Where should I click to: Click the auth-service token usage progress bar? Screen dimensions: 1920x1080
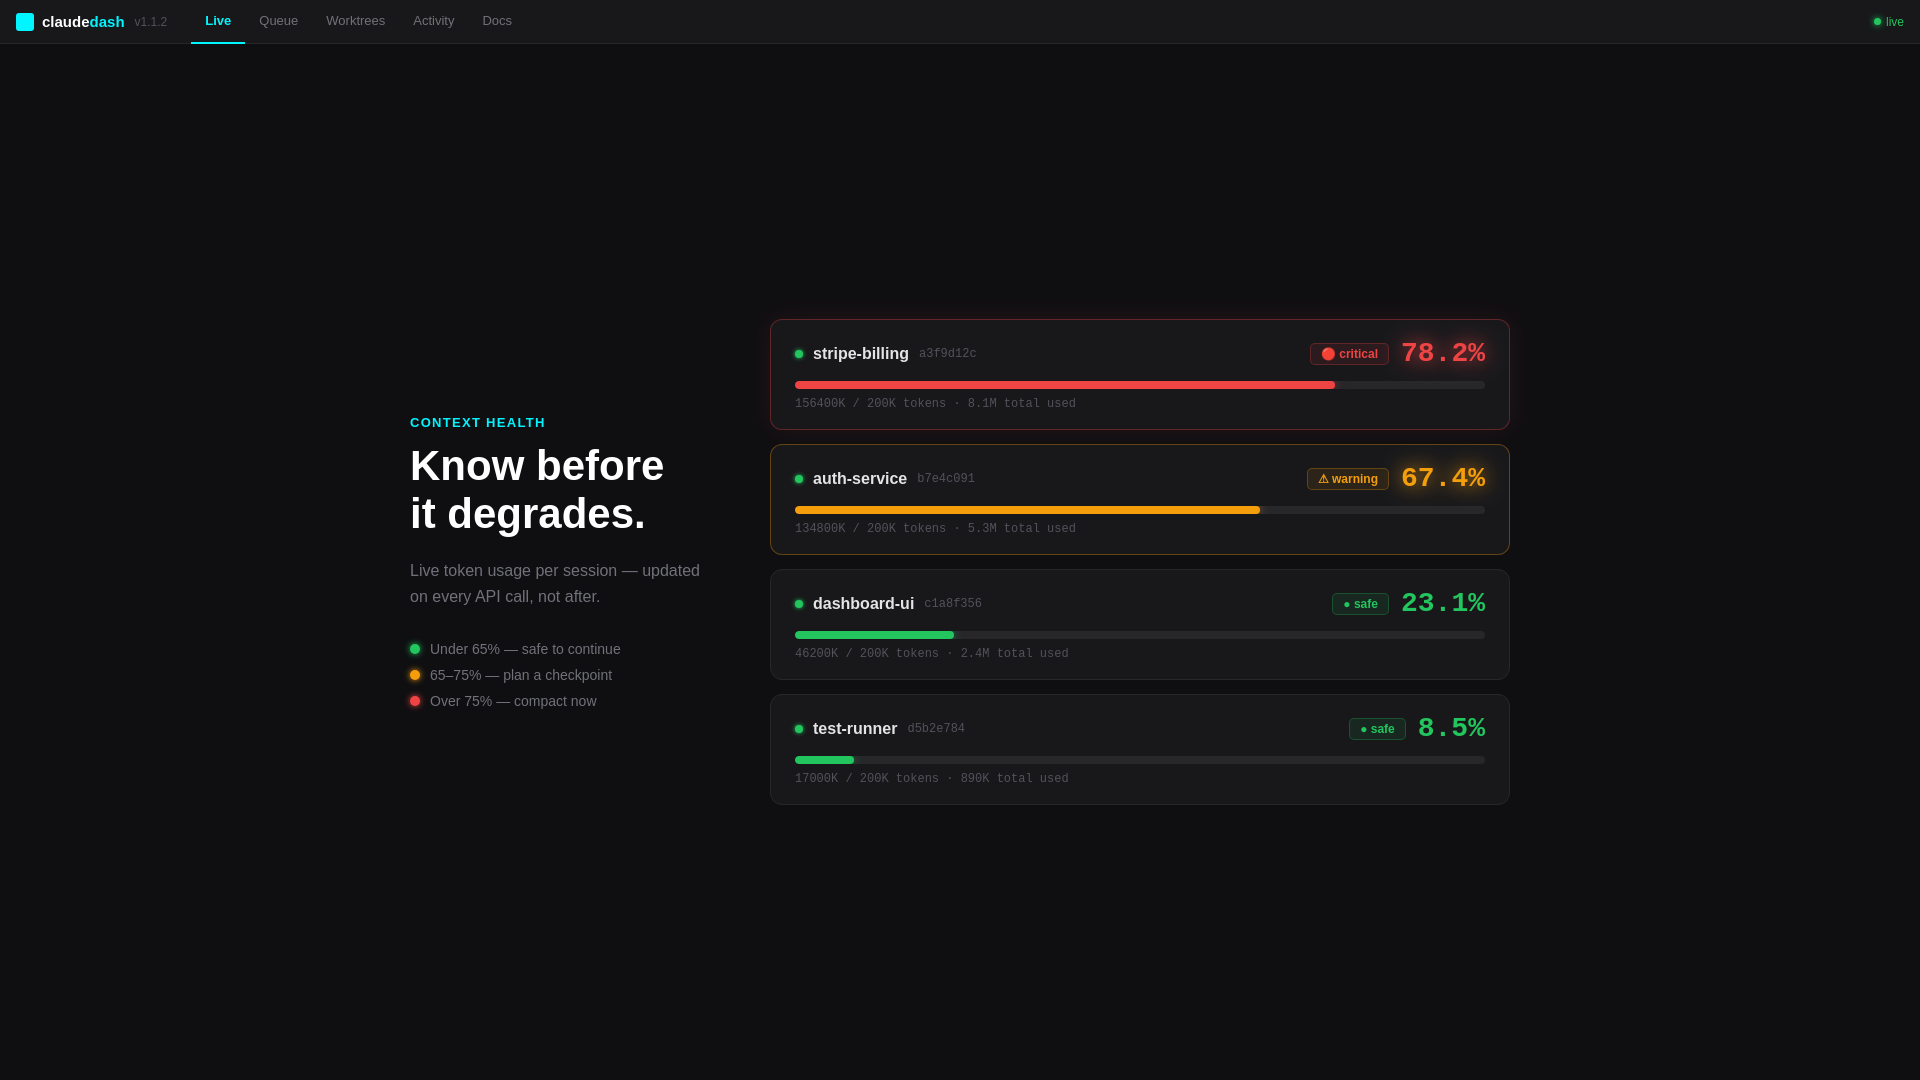coord(1139,510)
